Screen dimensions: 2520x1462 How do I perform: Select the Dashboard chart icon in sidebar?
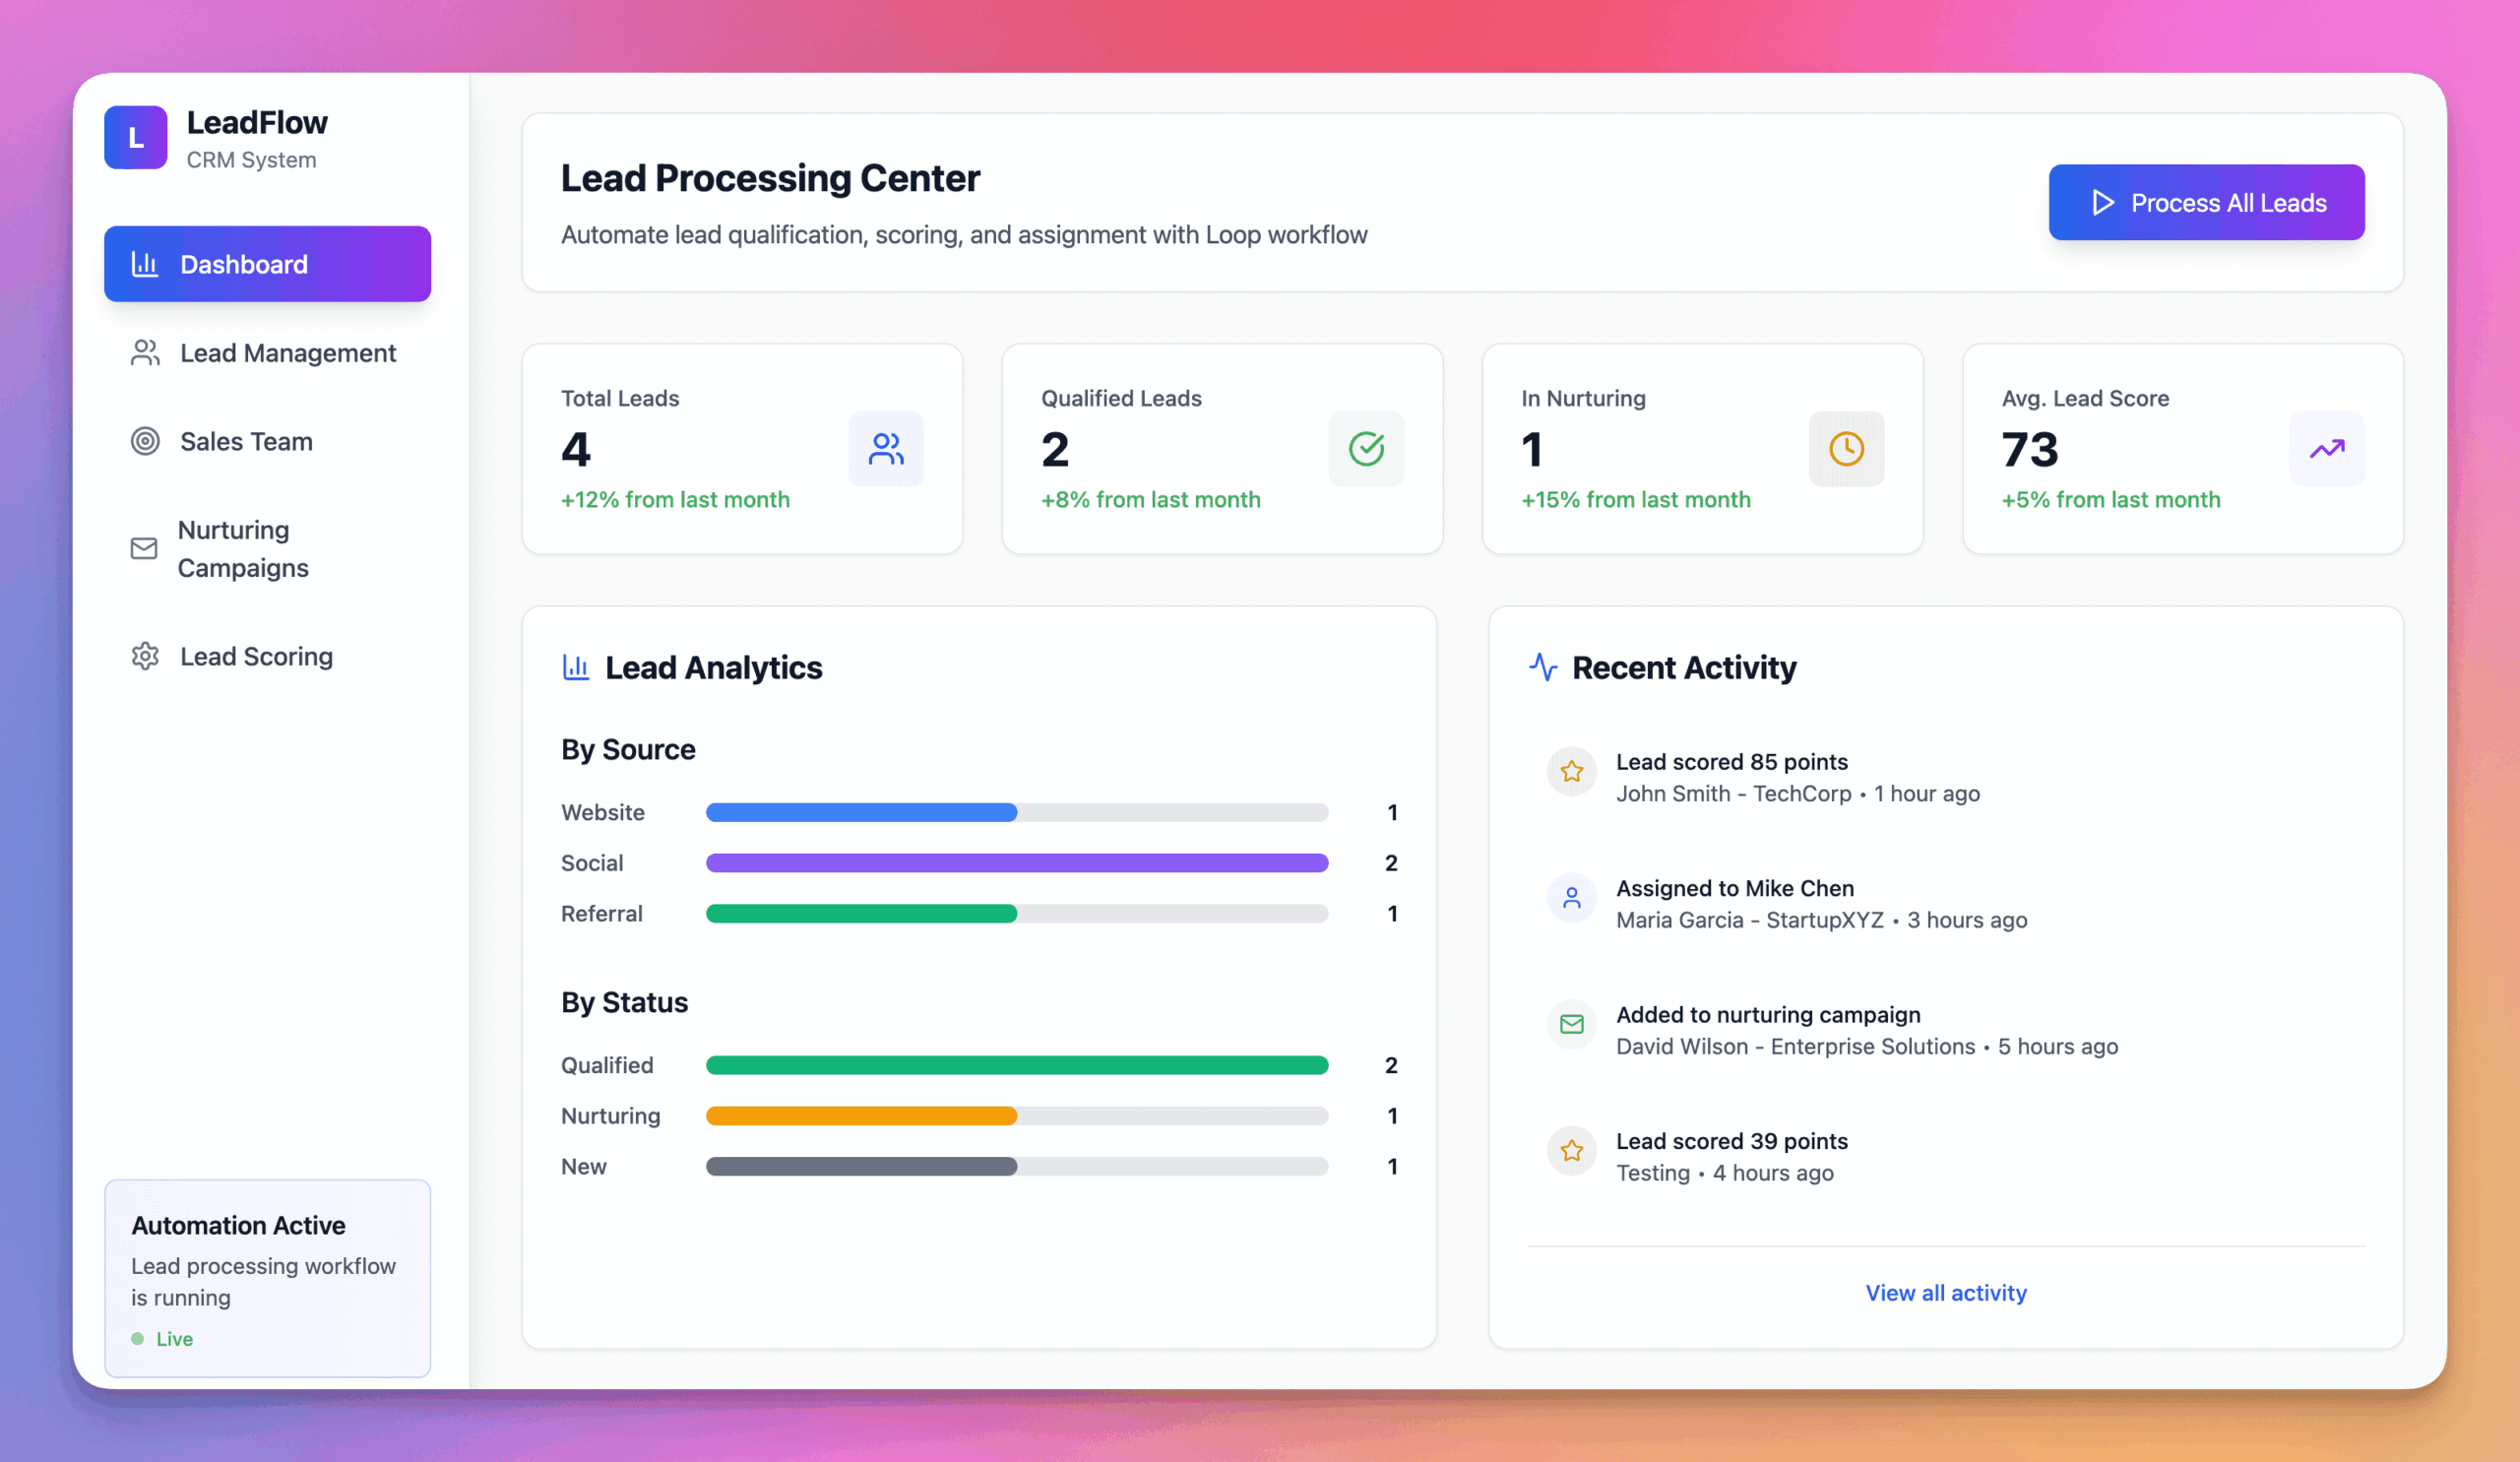(x=146, y=263)
